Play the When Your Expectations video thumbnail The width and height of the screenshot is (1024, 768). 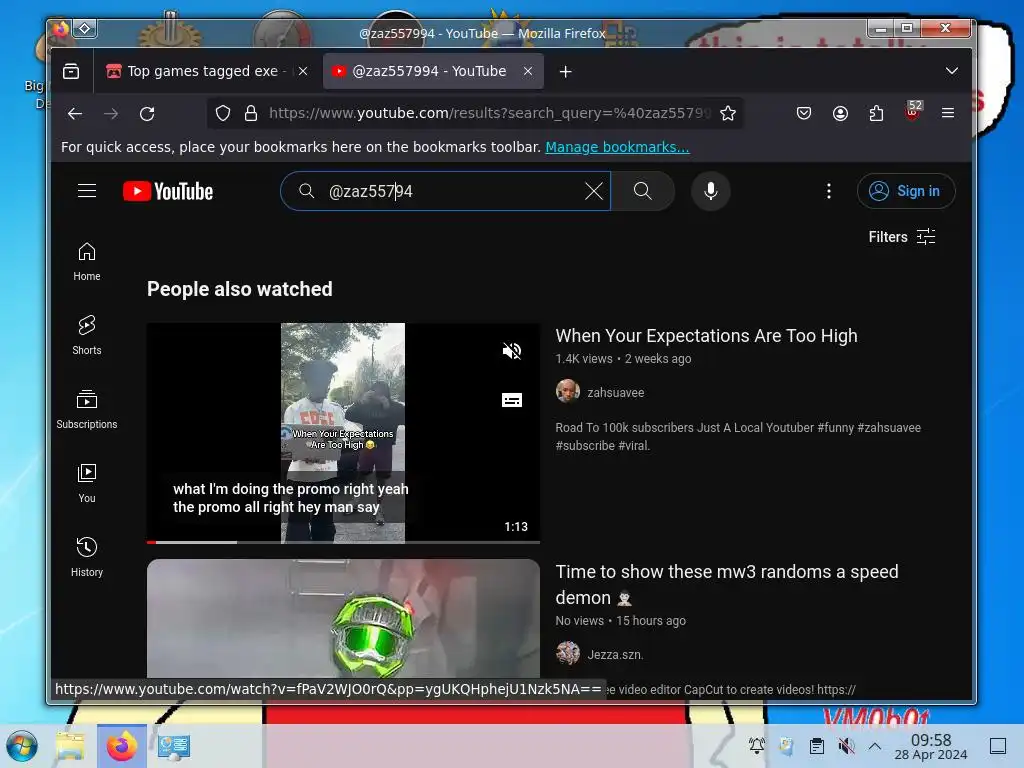[344, 433]
